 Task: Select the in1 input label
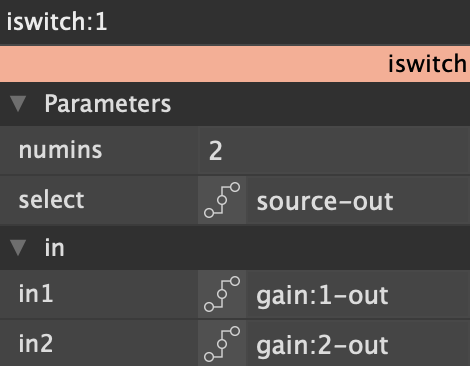pyautogui.click(x=36, y=294)
